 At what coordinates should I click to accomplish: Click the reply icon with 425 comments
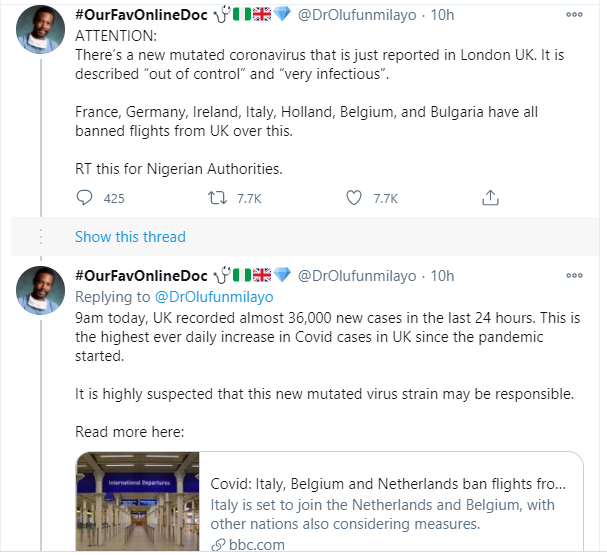[x=84, y=198]
